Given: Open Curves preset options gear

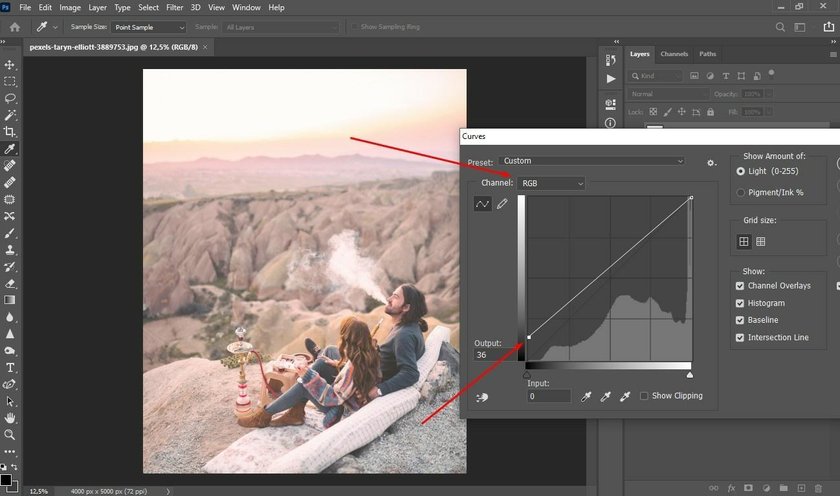Looking at the screenshot, I should pyautogui.click(x=711, y=162).
